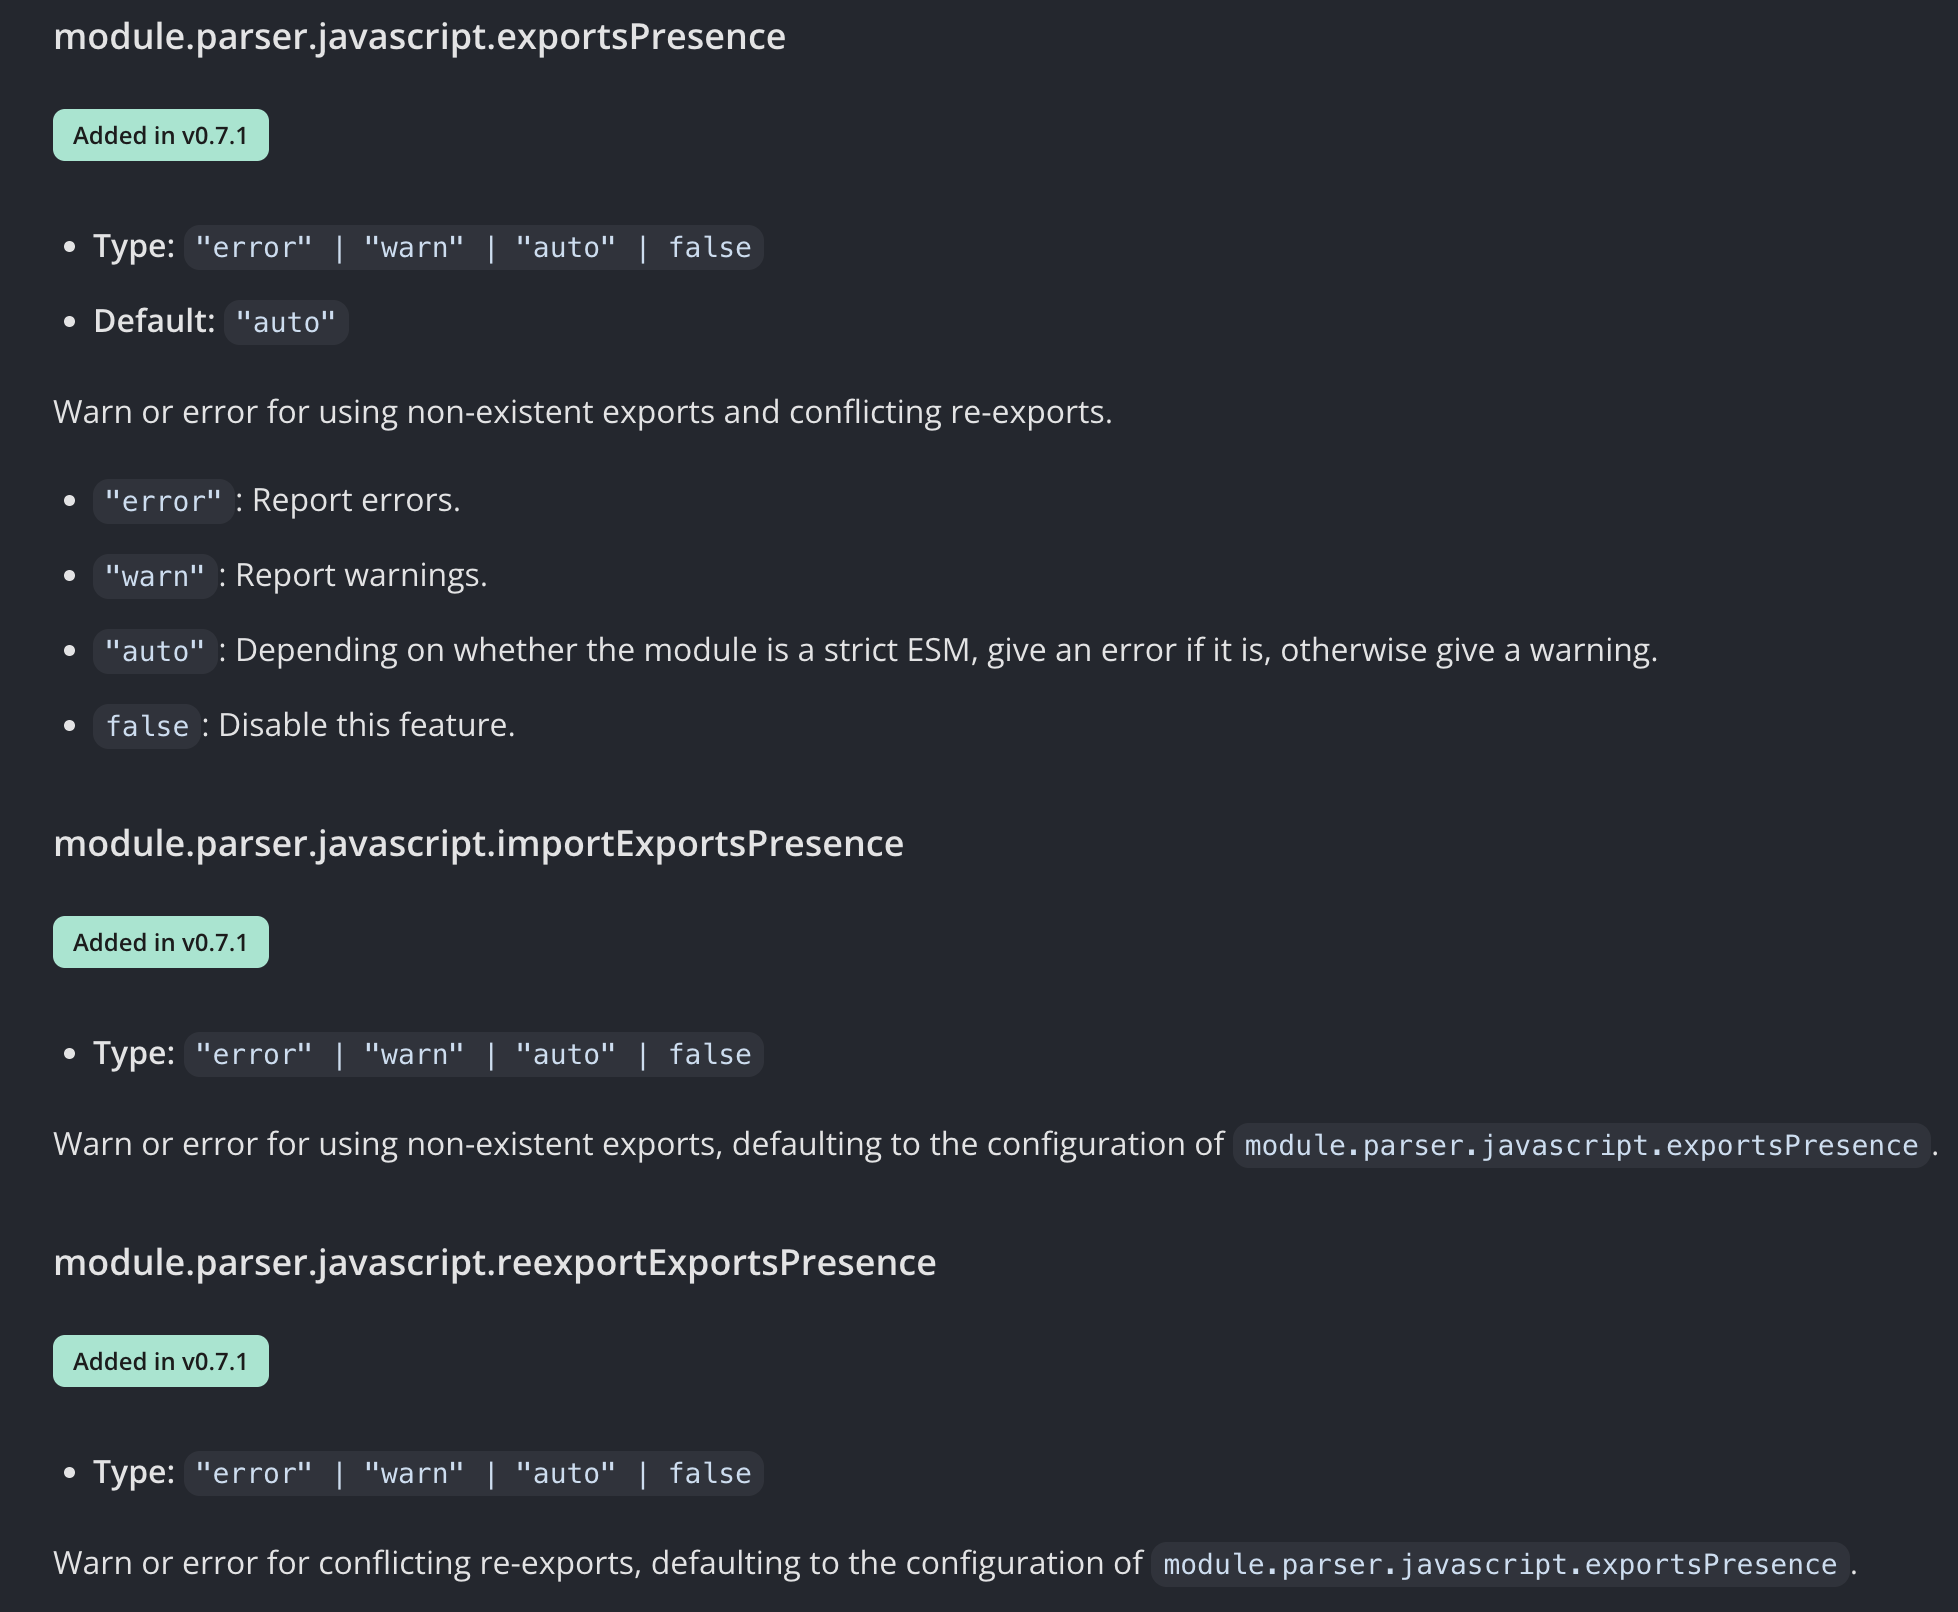Click the Default "auto" code value
The image size is (1958, 1612).
[286, 322]
